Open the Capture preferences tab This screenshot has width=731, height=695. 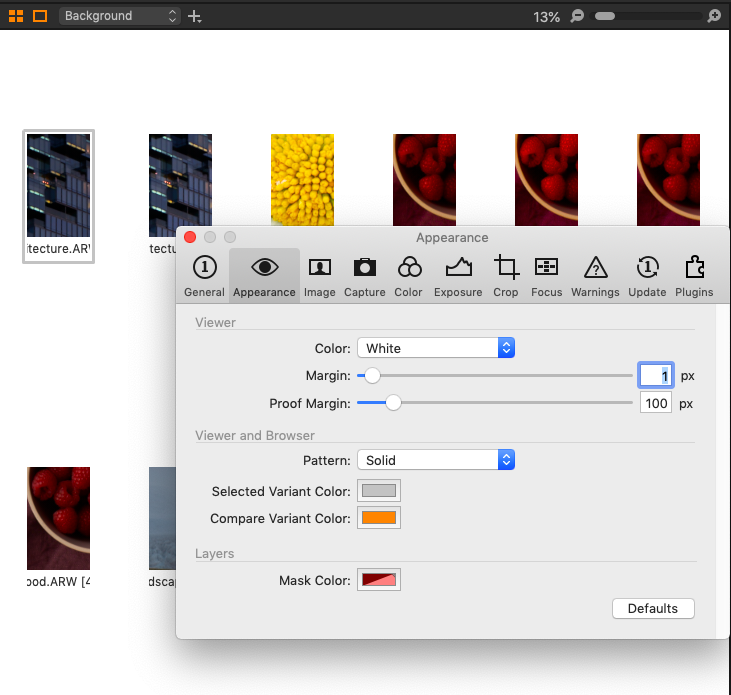point(365,276)
